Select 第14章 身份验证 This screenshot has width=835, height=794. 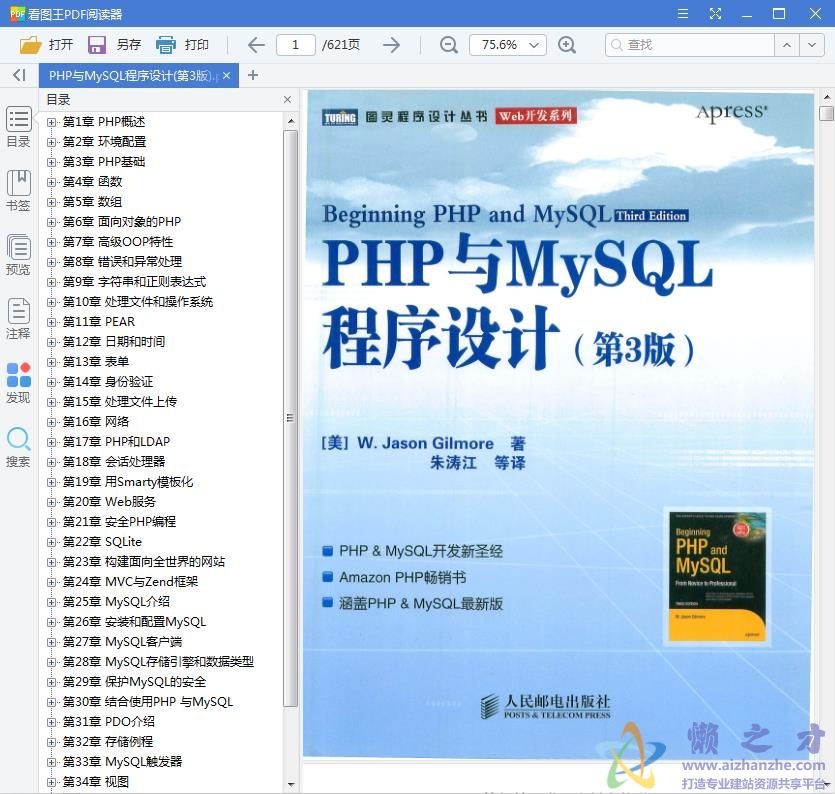point(108,381)
